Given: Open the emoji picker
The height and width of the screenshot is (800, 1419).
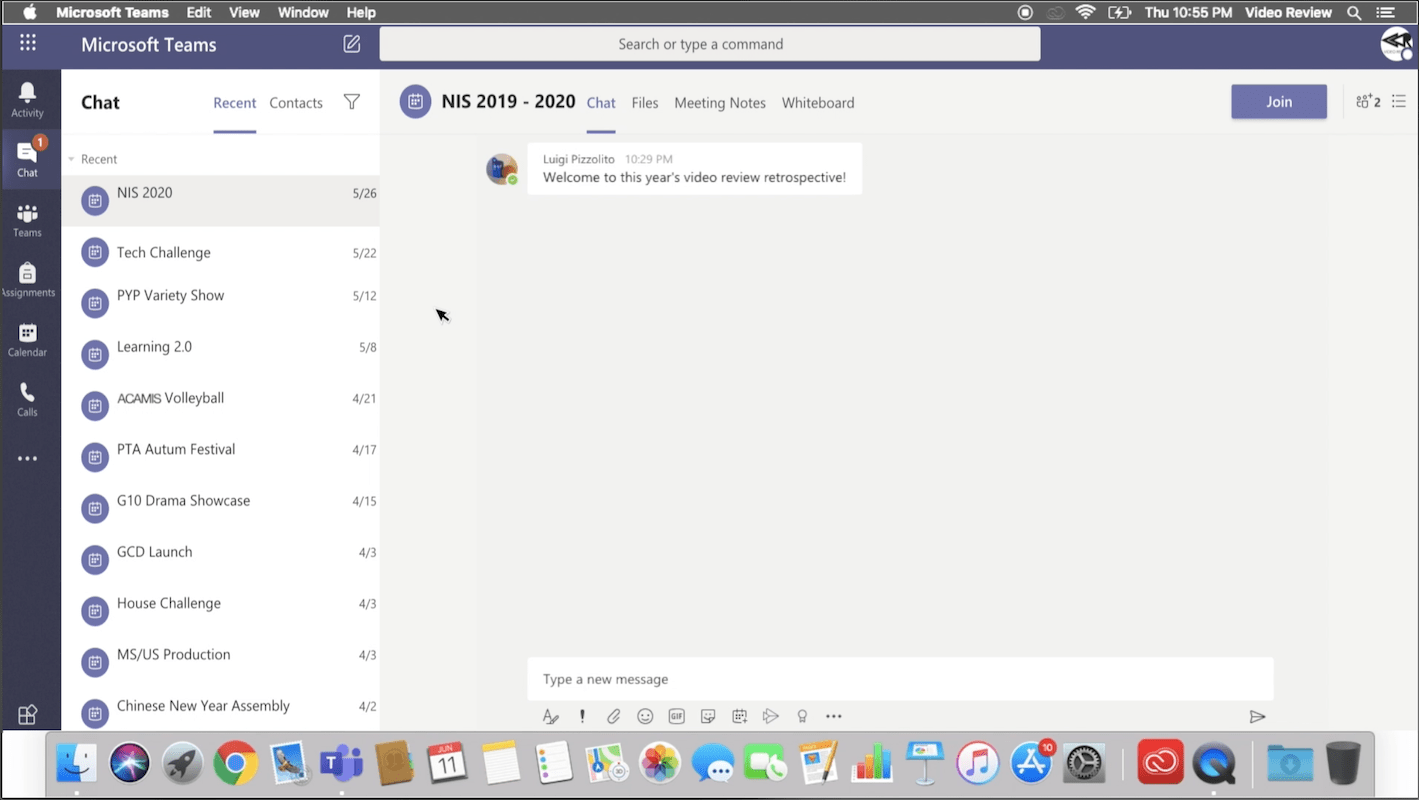Looking at the screenshot, I should point(645,716).
